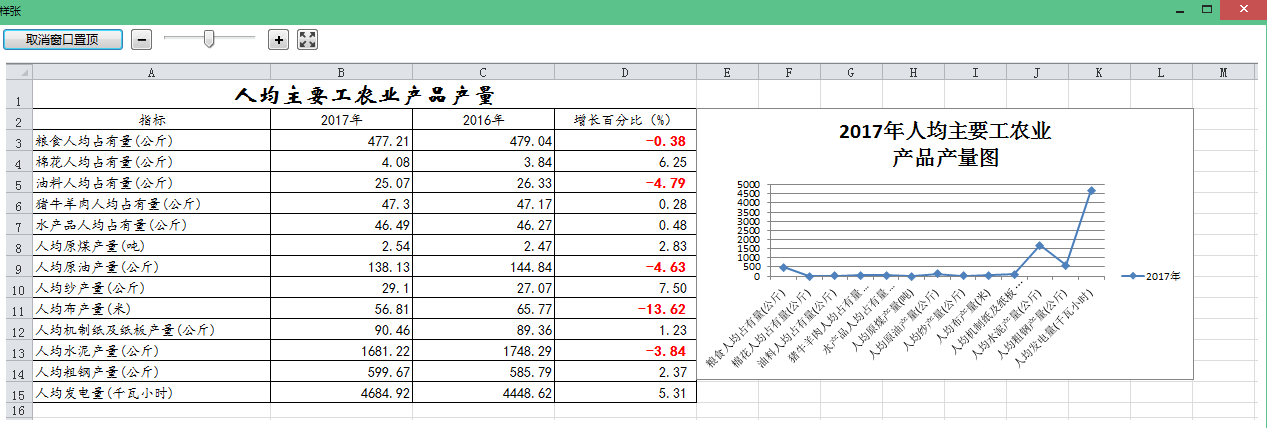Click the 2017年 chart legend entry
Screen dimensions: 1267x428
click(x=1151, y=276)
